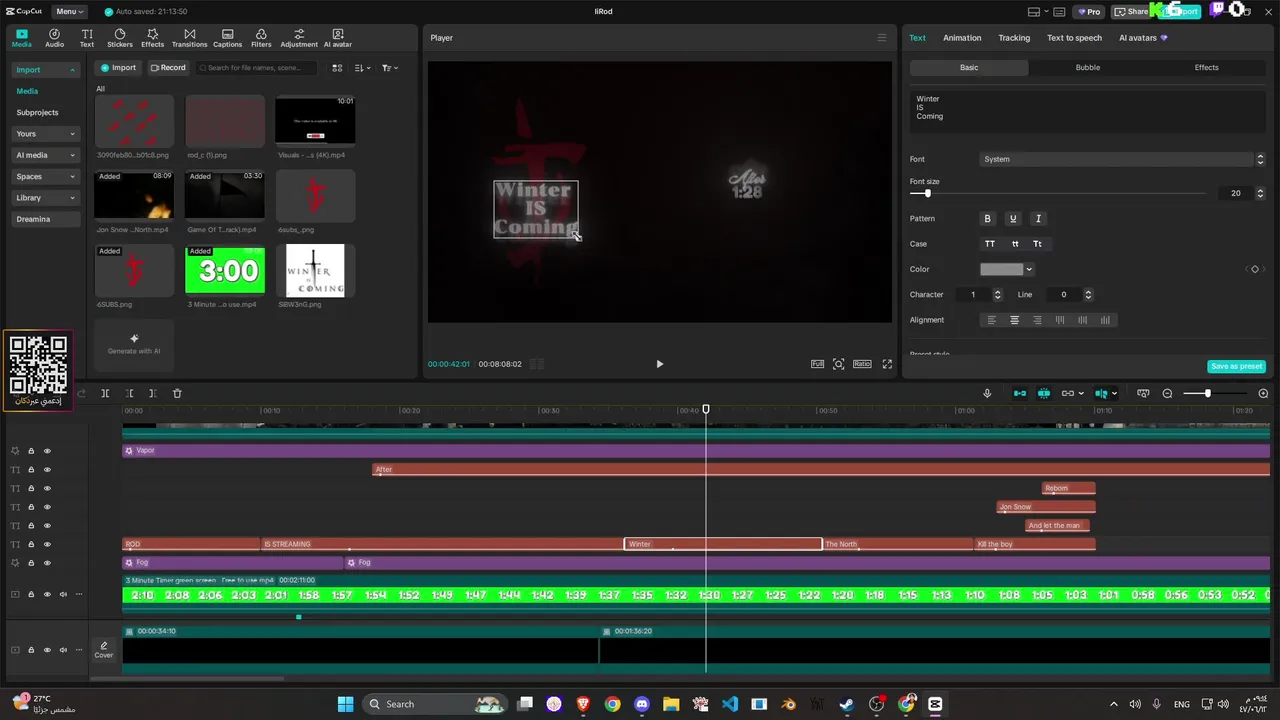
Task: Click the Font size slider
Action: [1060, 193]
